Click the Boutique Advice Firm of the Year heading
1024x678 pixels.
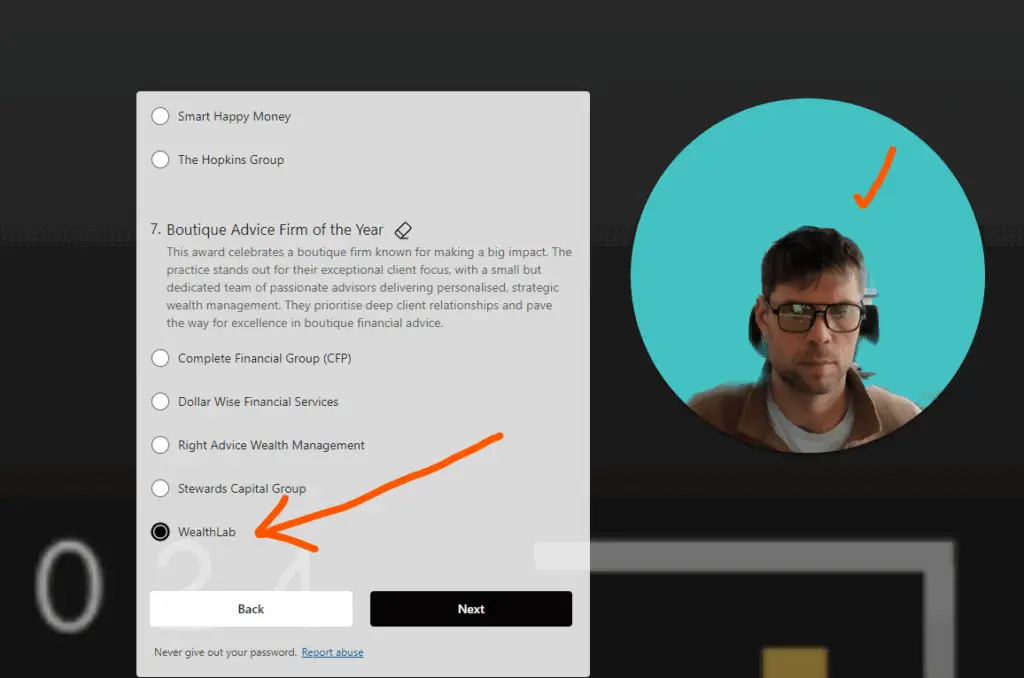pos(274,230)
